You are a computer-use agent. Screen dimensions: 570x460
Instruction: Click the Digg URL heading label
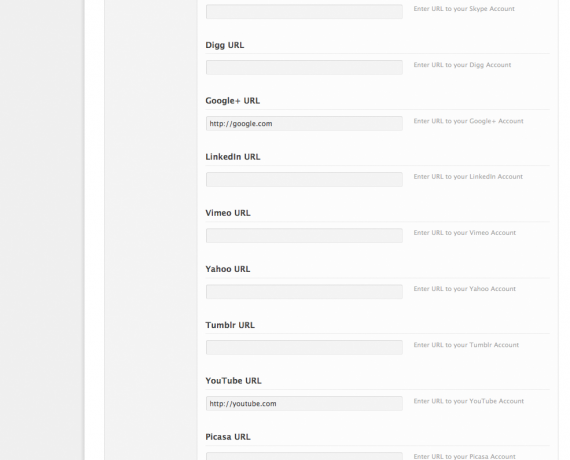click(x=225, y=45)
